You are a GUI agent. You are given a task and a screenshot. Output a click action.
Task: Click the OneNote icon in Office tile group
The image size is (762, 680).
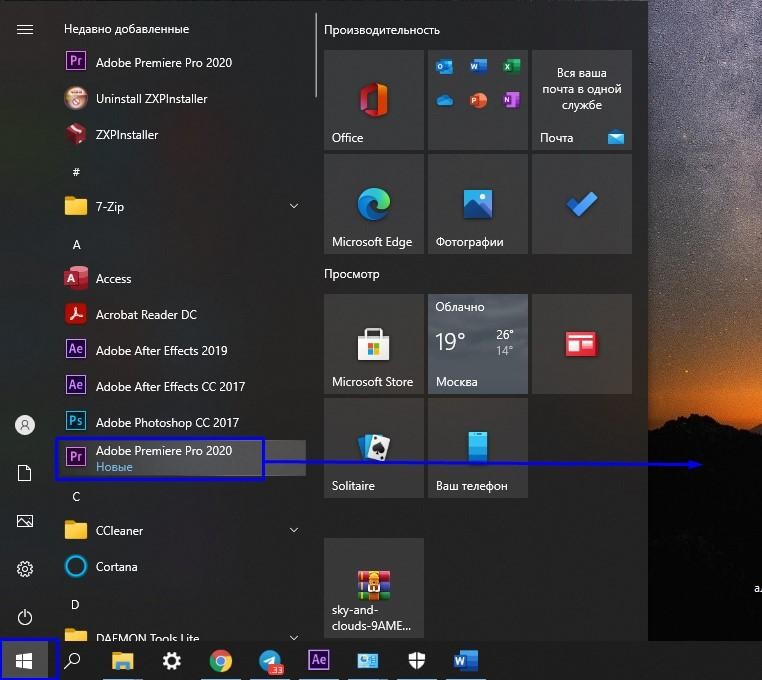[x=511, y=100]
